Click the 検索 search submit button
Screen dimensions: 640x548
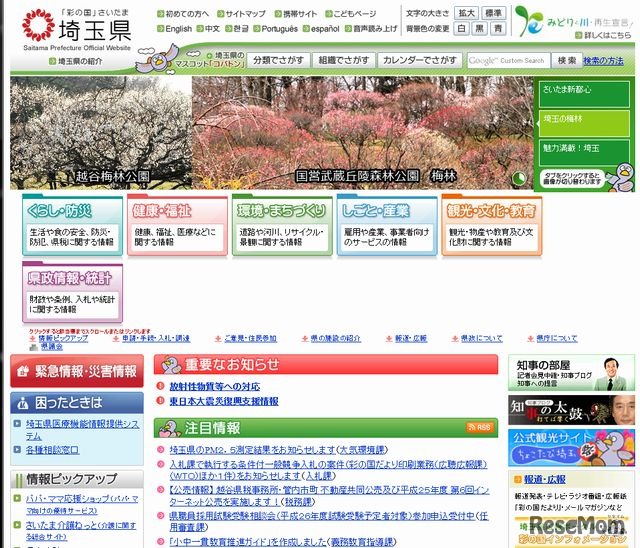click(567, 60)
